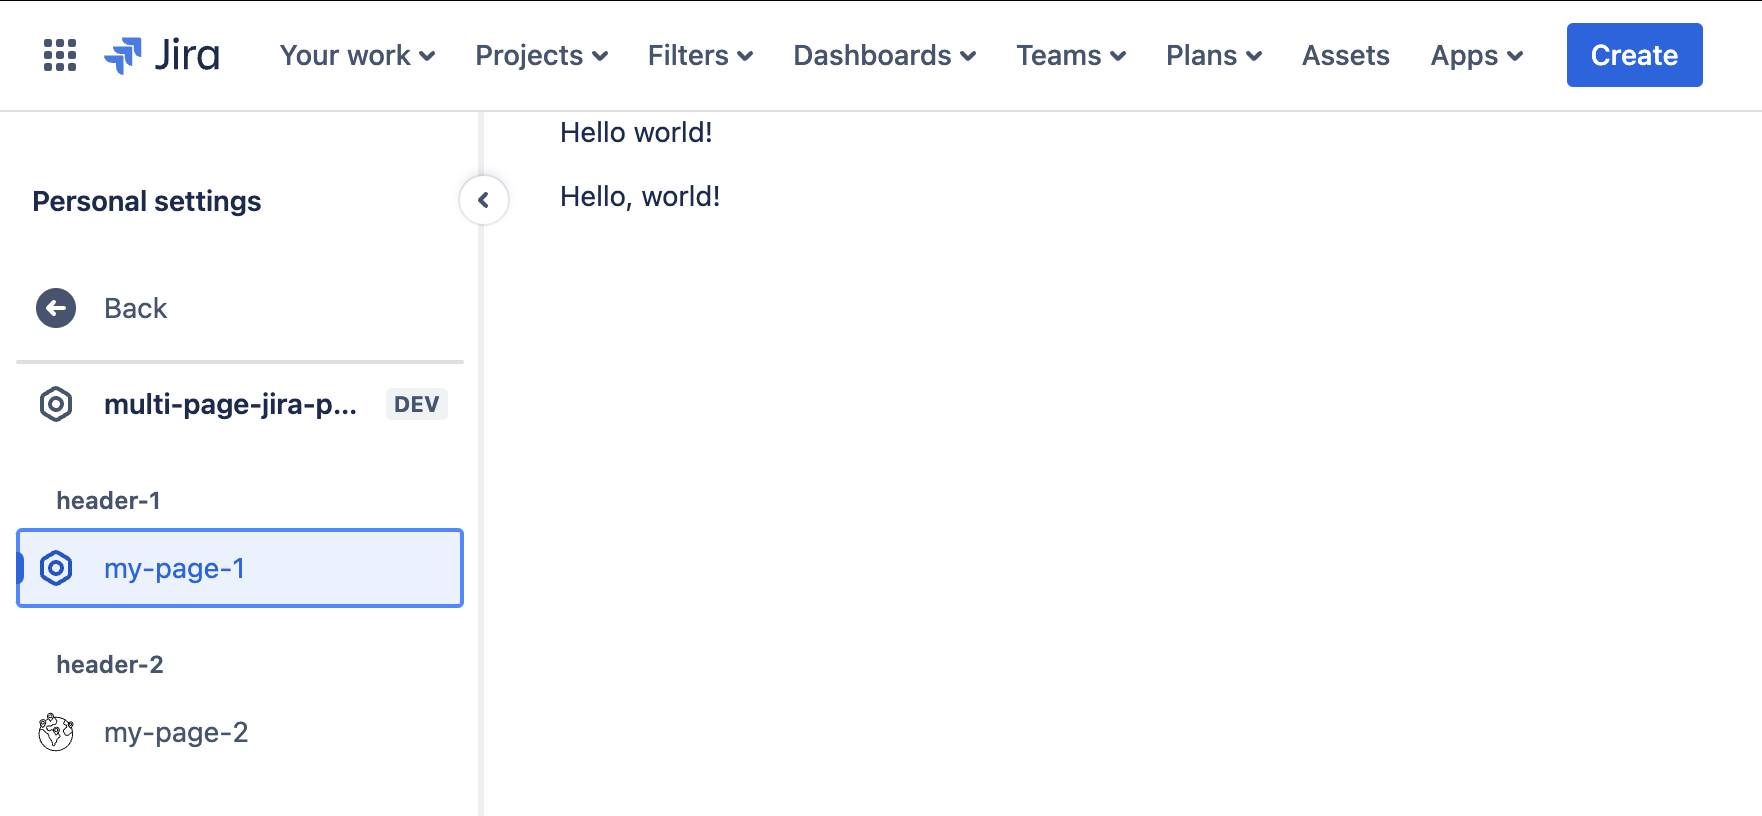This screenshot has width=1762, height=816.
Task: Open my-page-2 in the sidebar
Action: click(x=240, y=732)
